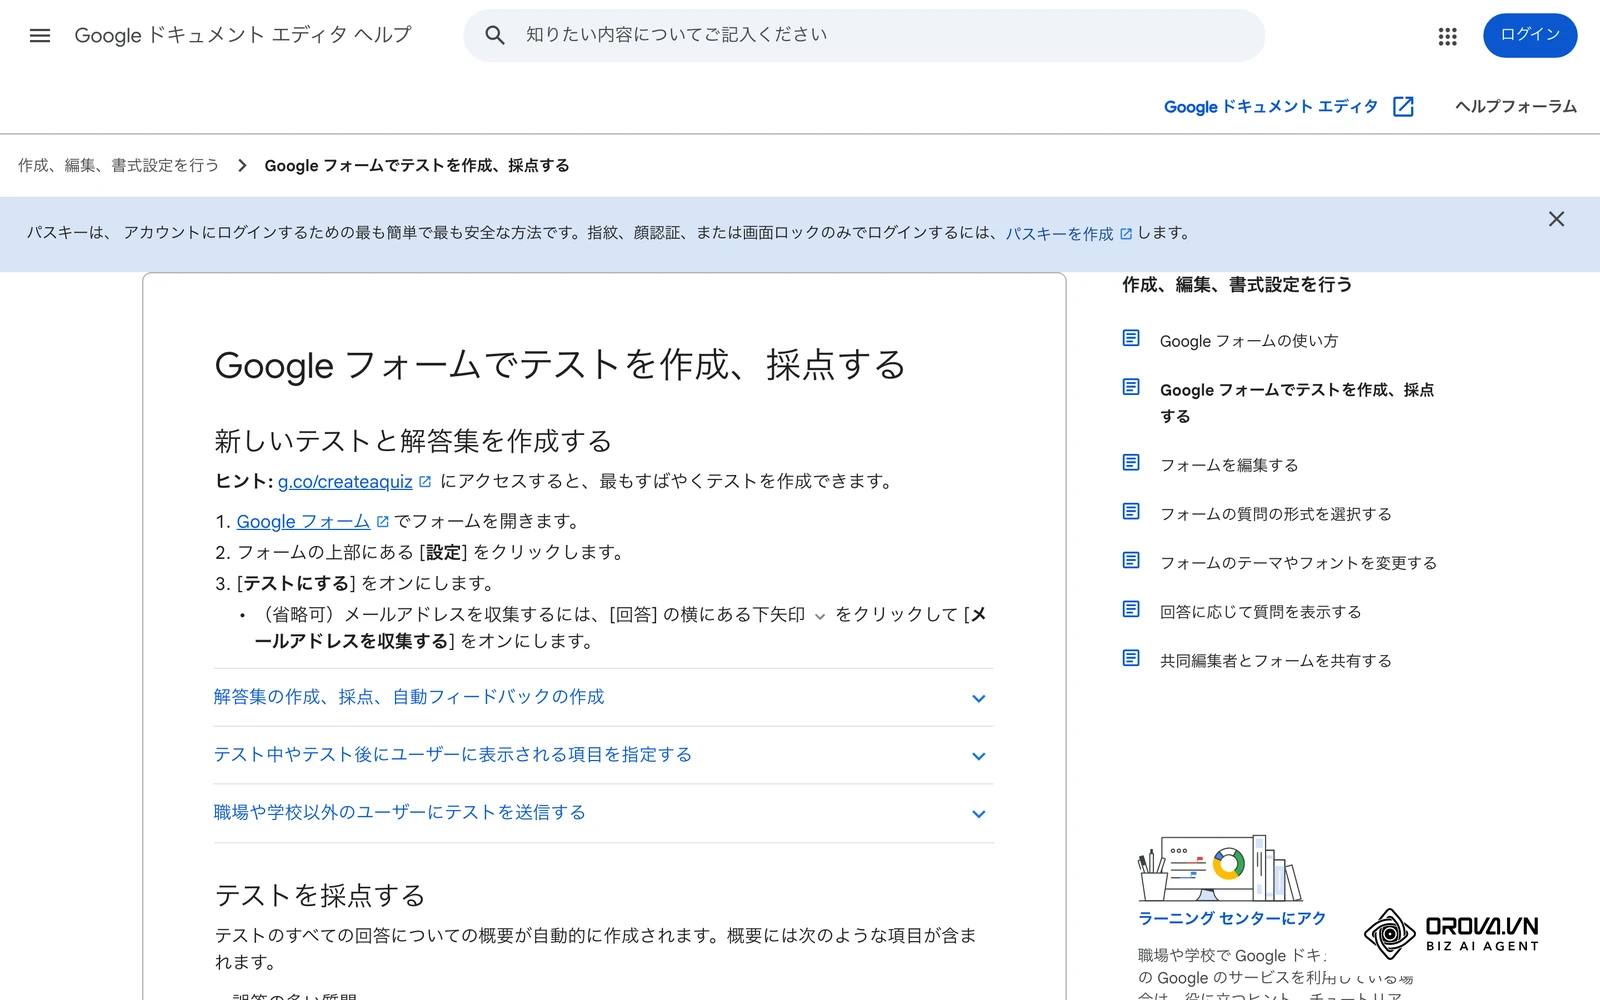Viewport: 1600px width, 1000px height.
Task: Click the document icon beside 共同編集者とフォームを共有する
Action: (x=1131, y=658)
